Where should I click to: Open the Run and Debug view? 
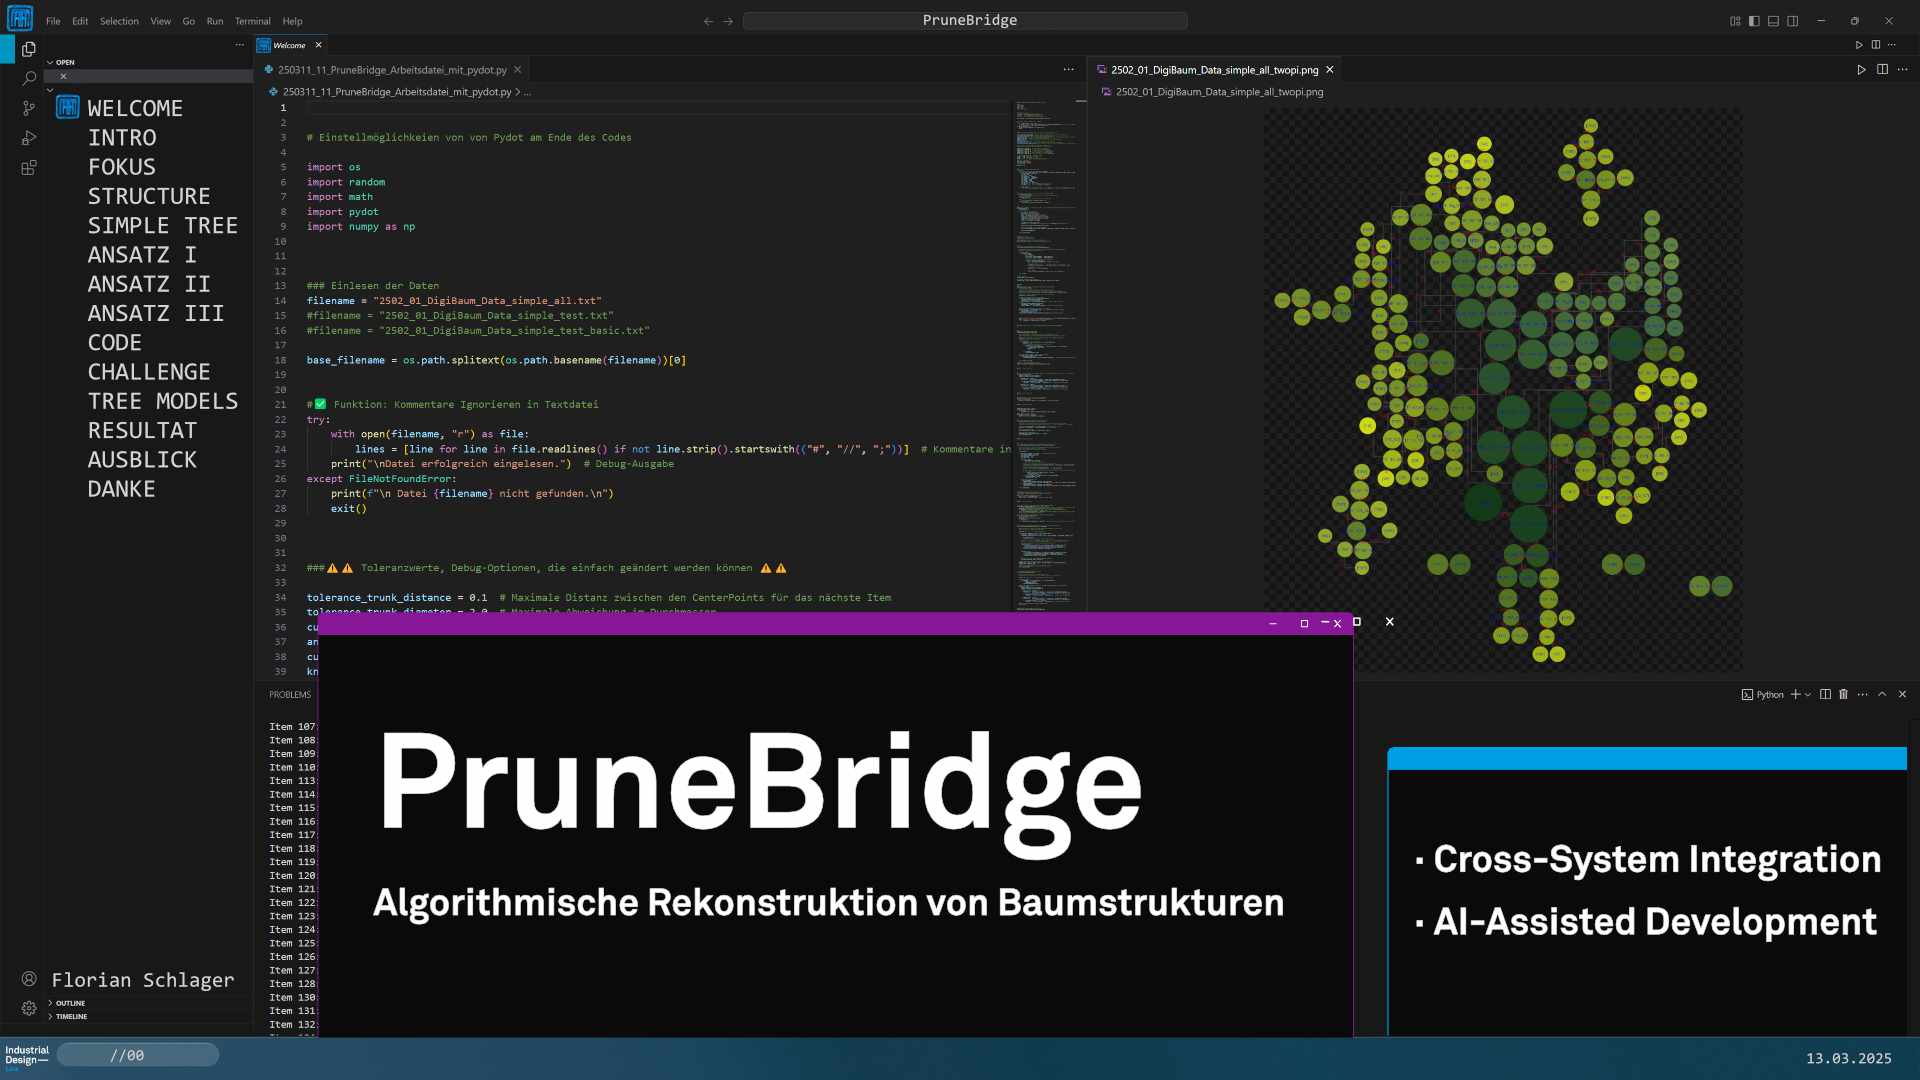29,138
